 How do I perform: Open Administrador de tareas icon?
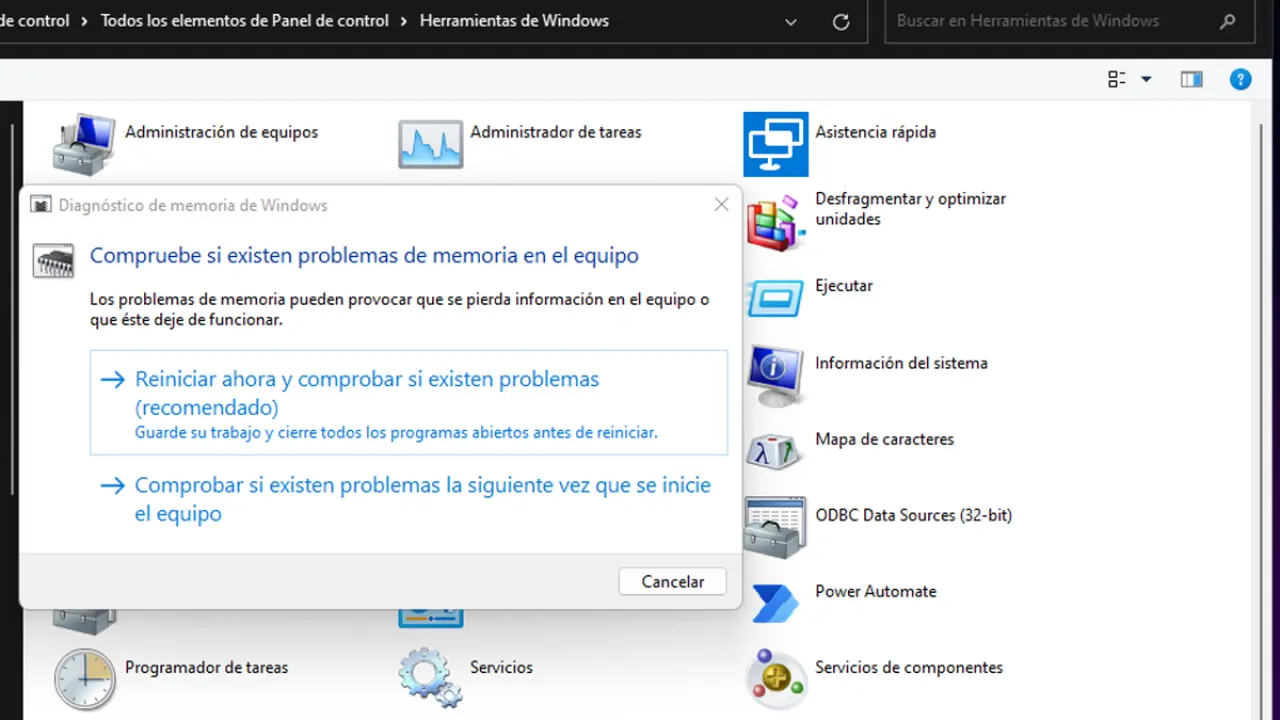coord(430,143)
